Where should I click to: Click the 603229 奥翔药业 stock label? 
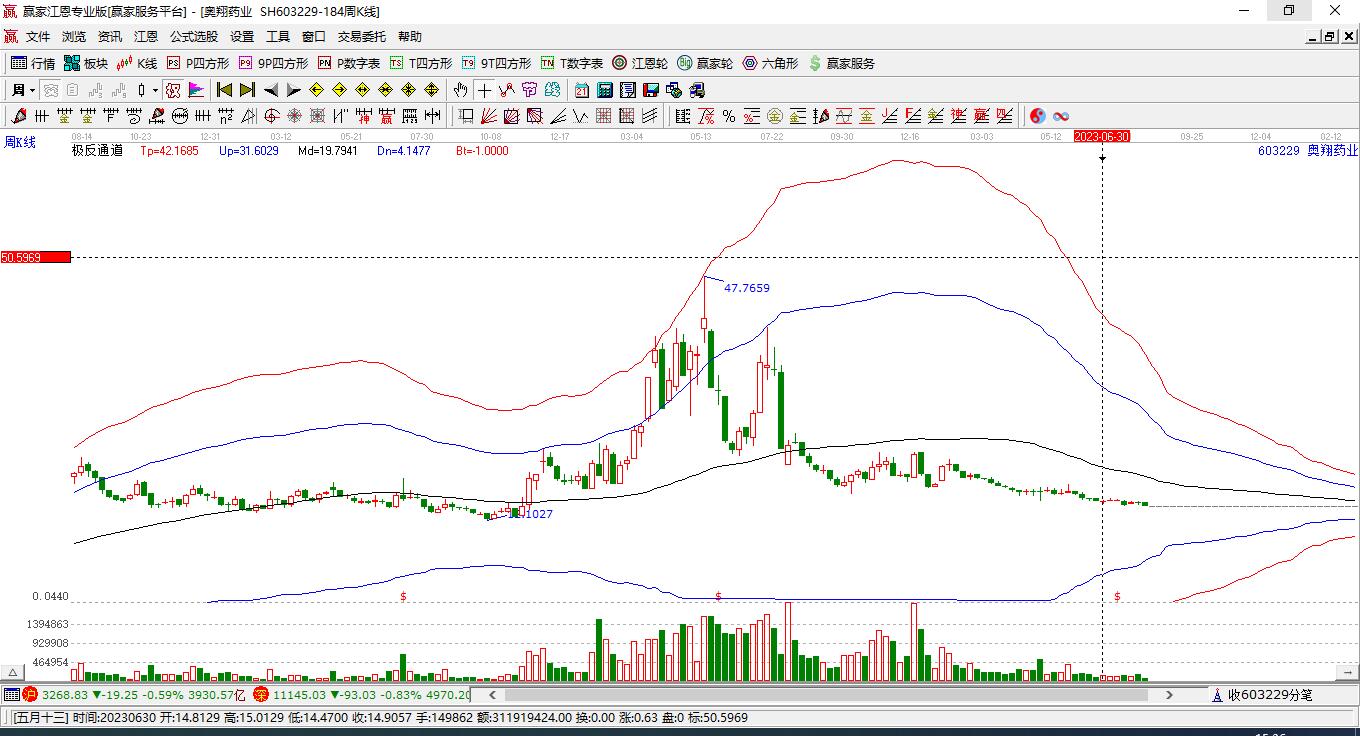[x=1308, y=151]
